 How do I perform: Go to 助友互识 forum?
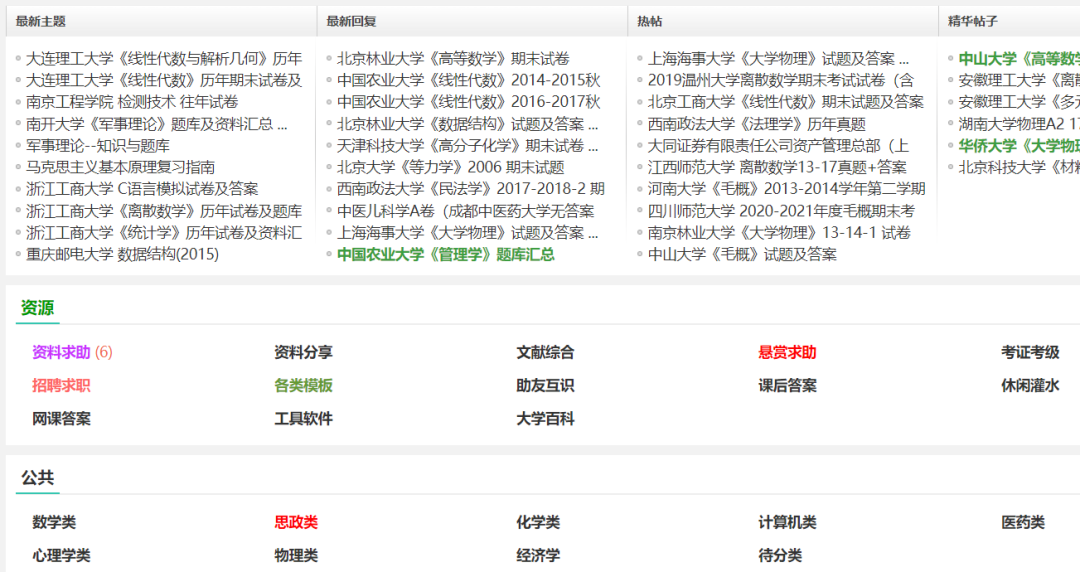tap(546, 385)
